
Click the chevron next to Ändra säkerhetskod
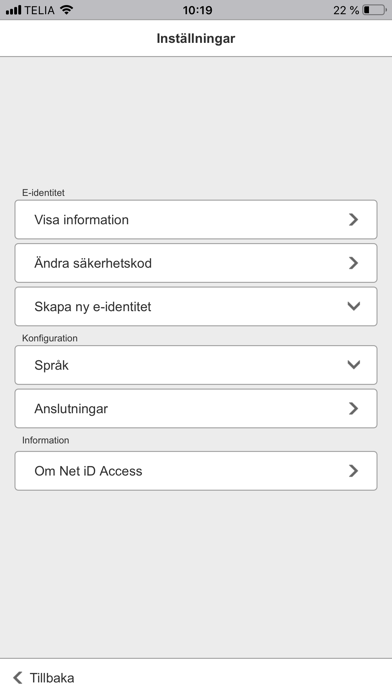point(353,263)
